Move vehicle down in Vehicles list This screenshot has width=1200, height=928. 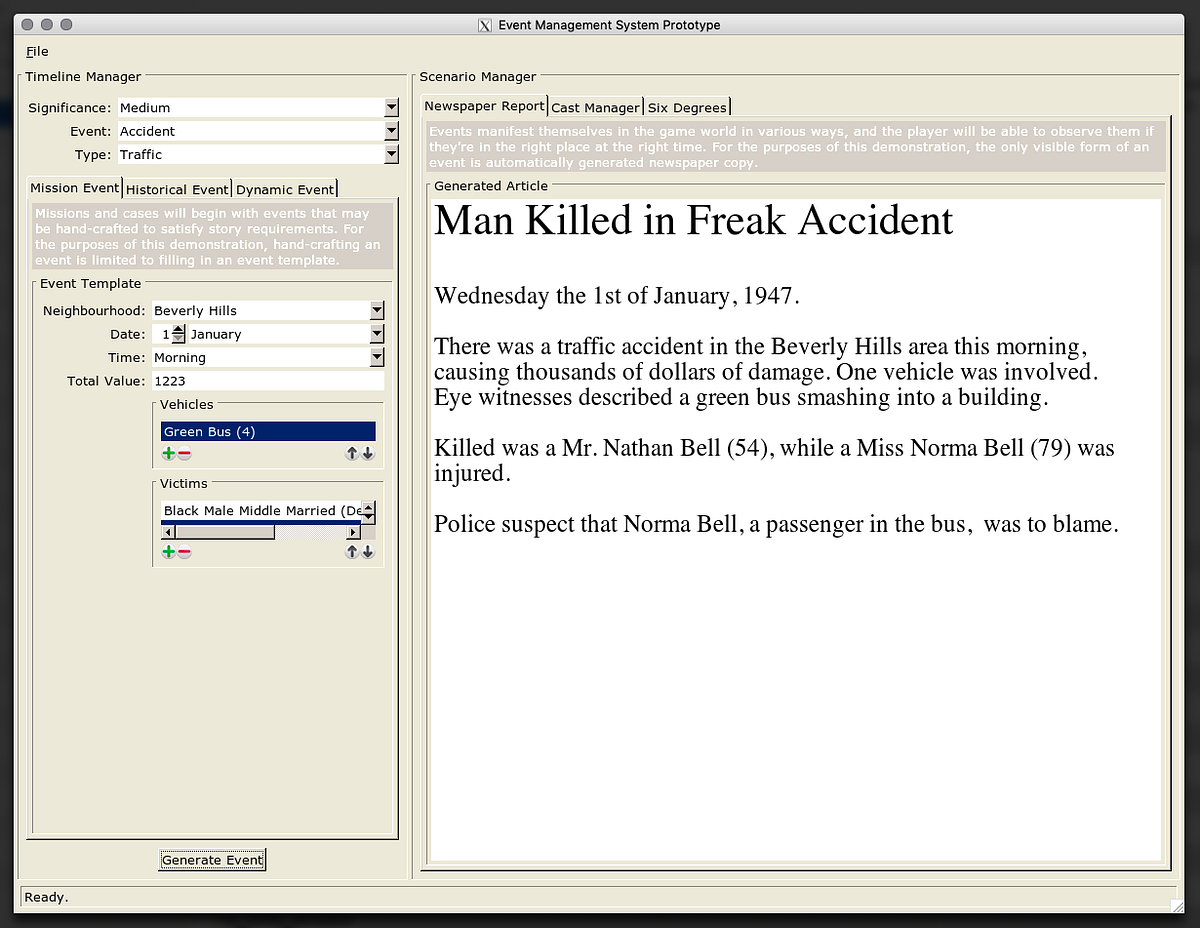[368, 454]
